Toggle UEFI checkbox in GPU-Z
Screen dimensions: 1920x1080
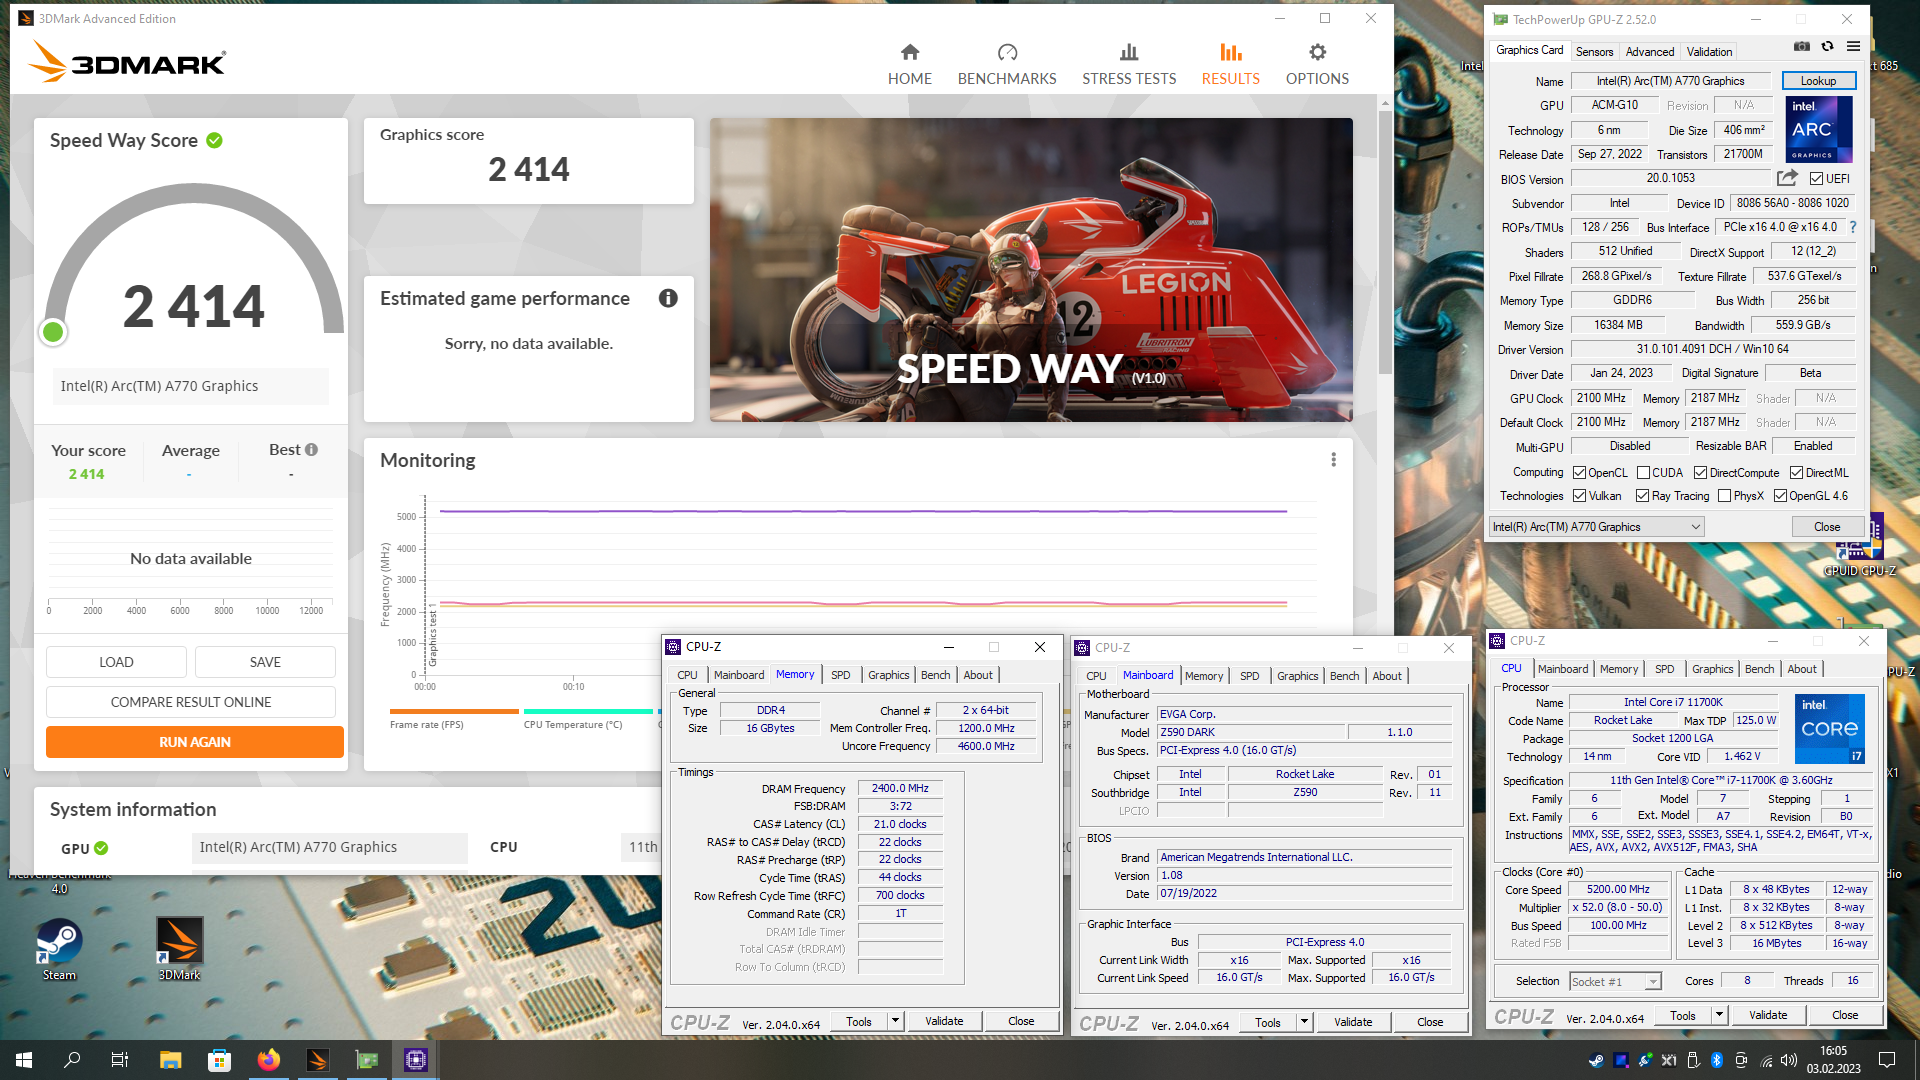(1816, 179)
